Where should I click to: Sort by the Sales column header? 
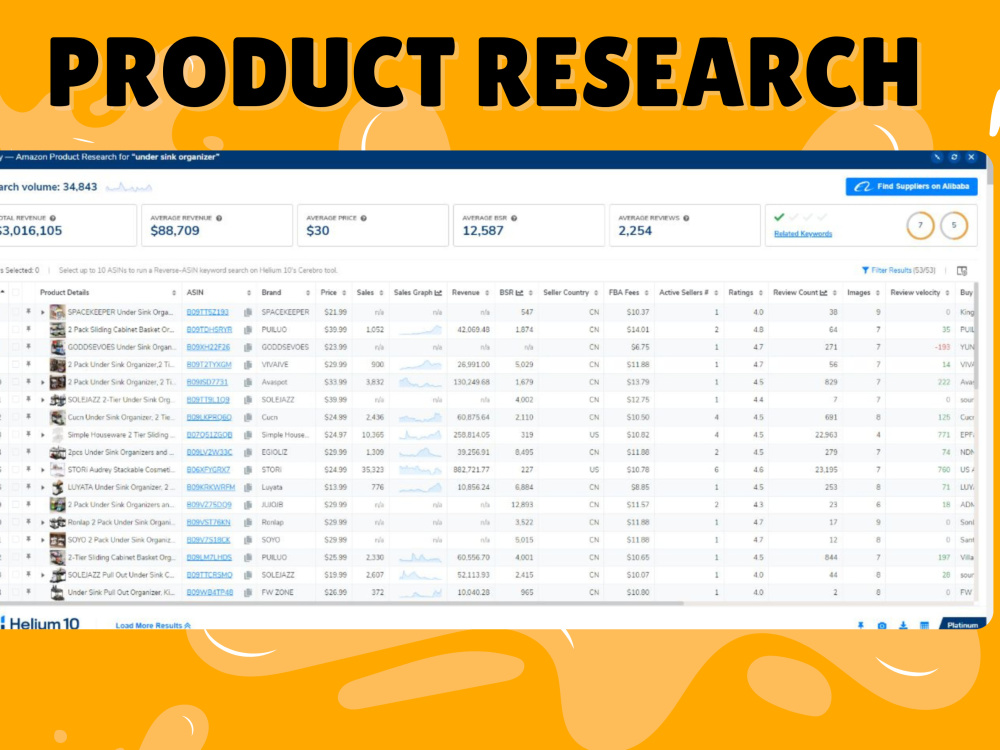[x=370, y=293]
